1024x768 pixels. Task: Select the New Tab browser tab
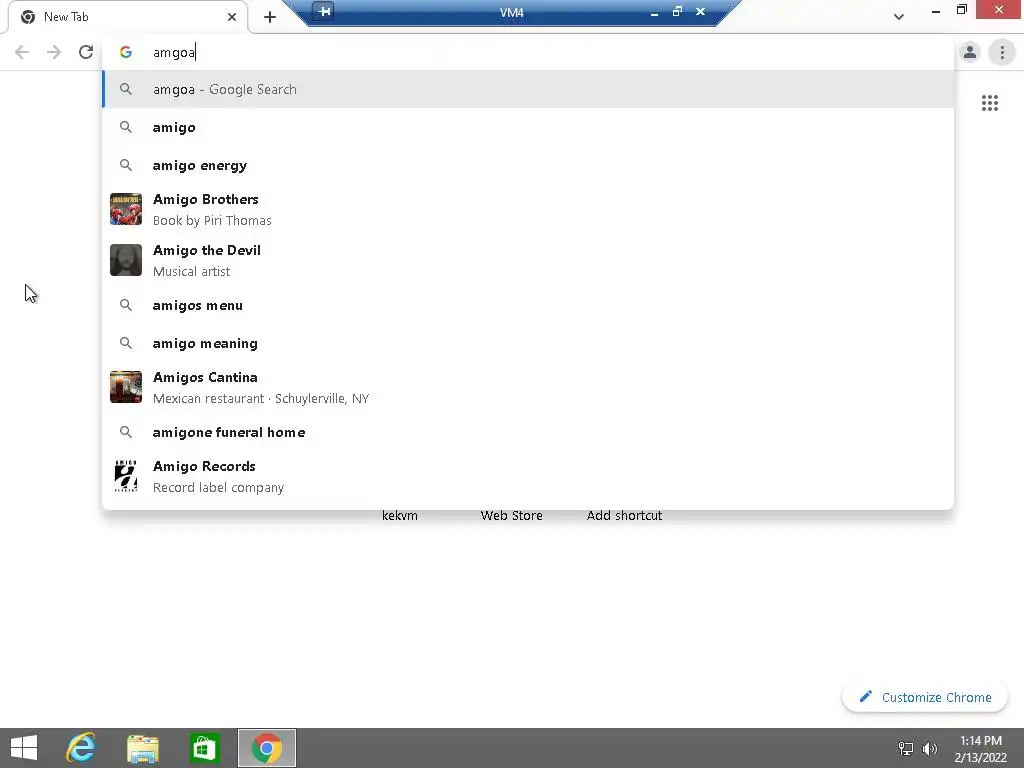pos(128,17)
